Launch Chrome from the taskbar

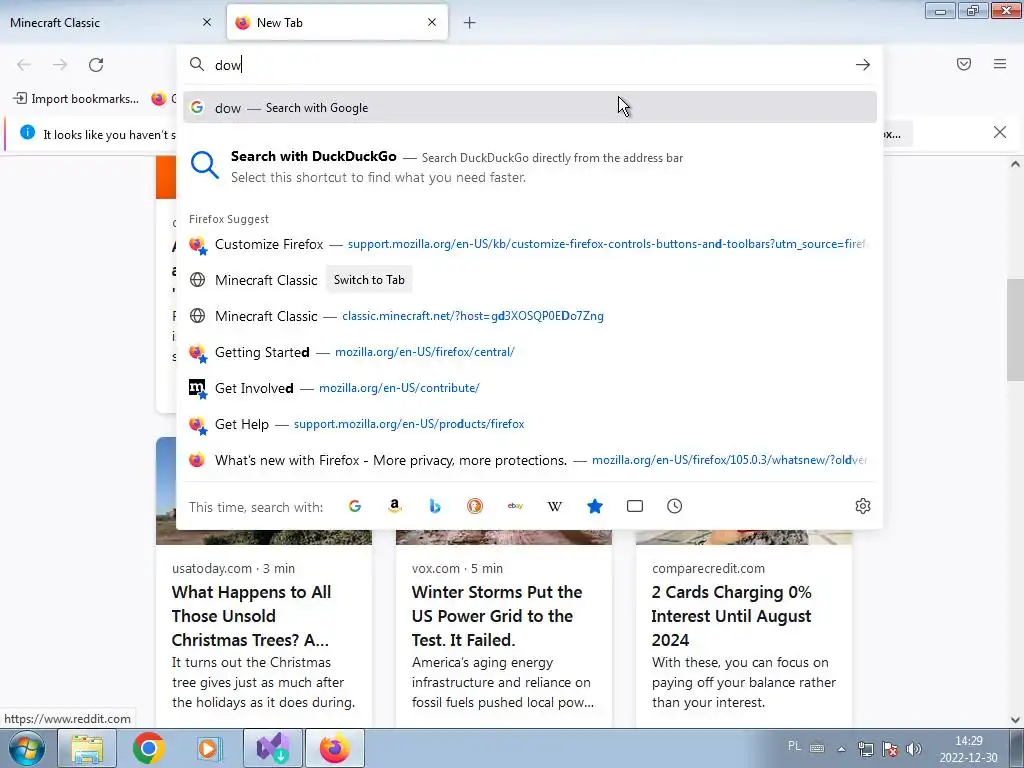[148, 748]
